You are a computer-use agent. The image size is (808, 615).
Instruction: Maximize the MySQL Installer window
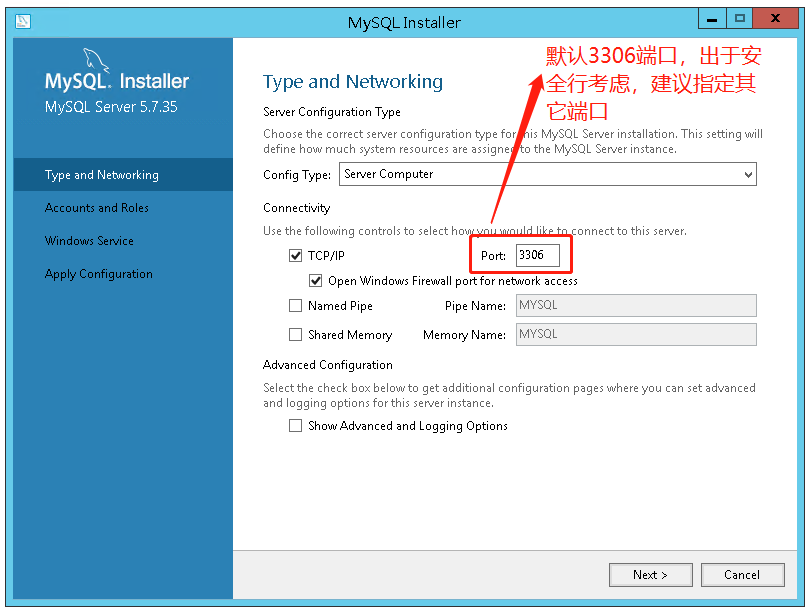(x=739, y=19)
